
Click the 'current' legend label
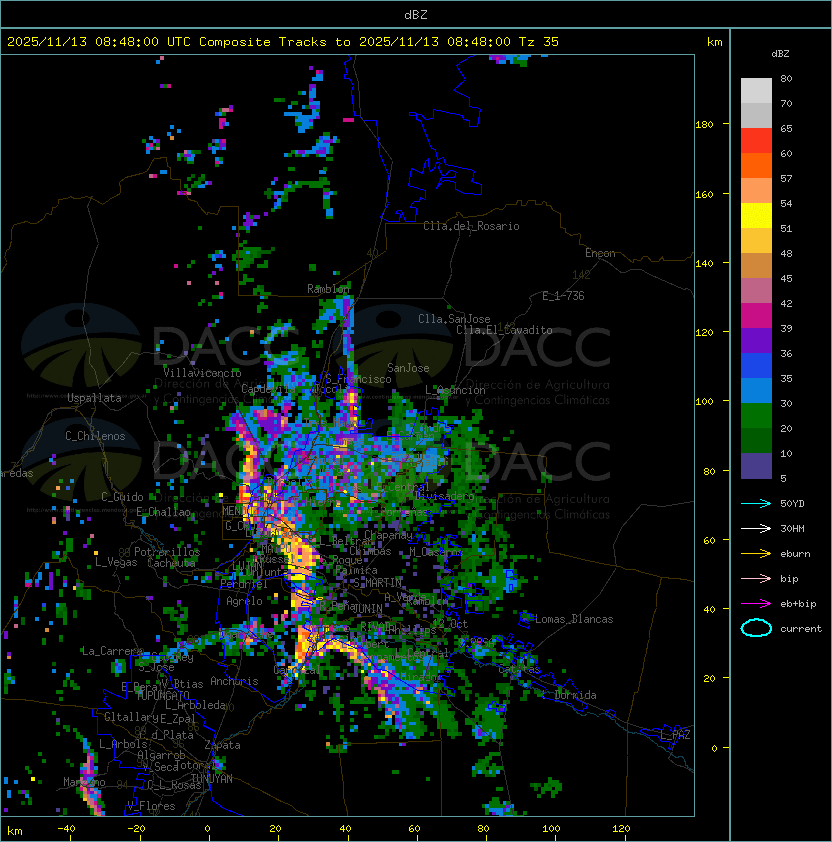coord(801,629)
